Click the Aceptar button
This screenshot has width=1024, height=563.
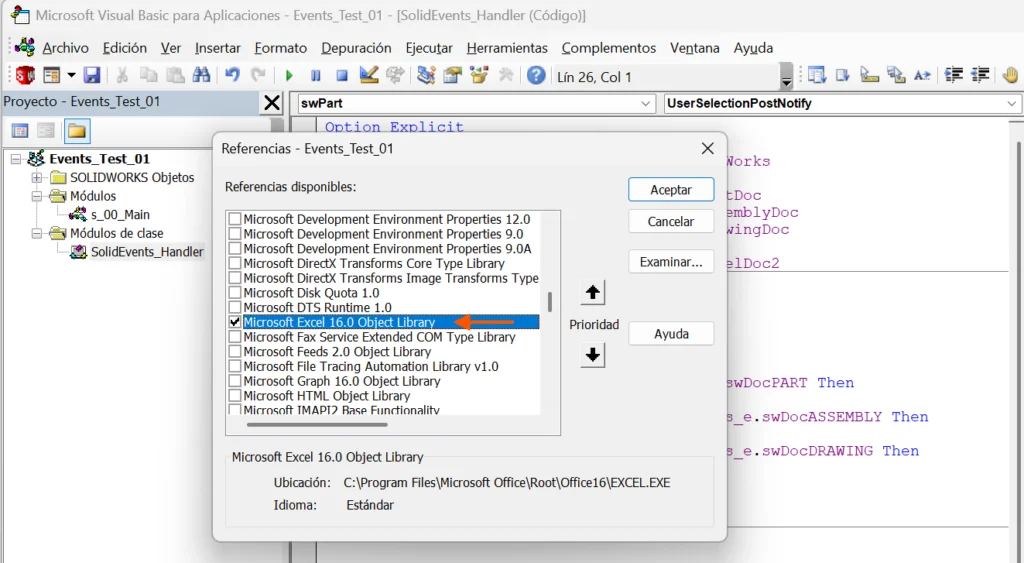click(x=671, y=189)
